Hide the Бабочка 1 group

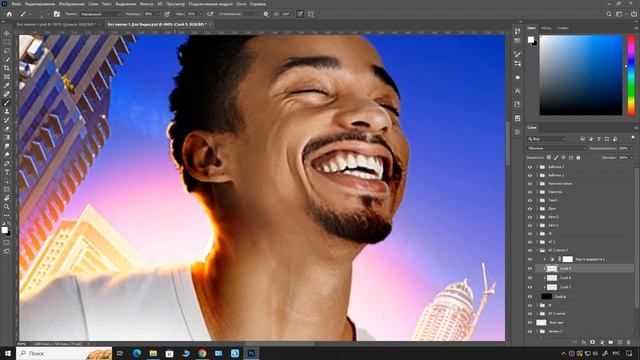tap(530, 175)
